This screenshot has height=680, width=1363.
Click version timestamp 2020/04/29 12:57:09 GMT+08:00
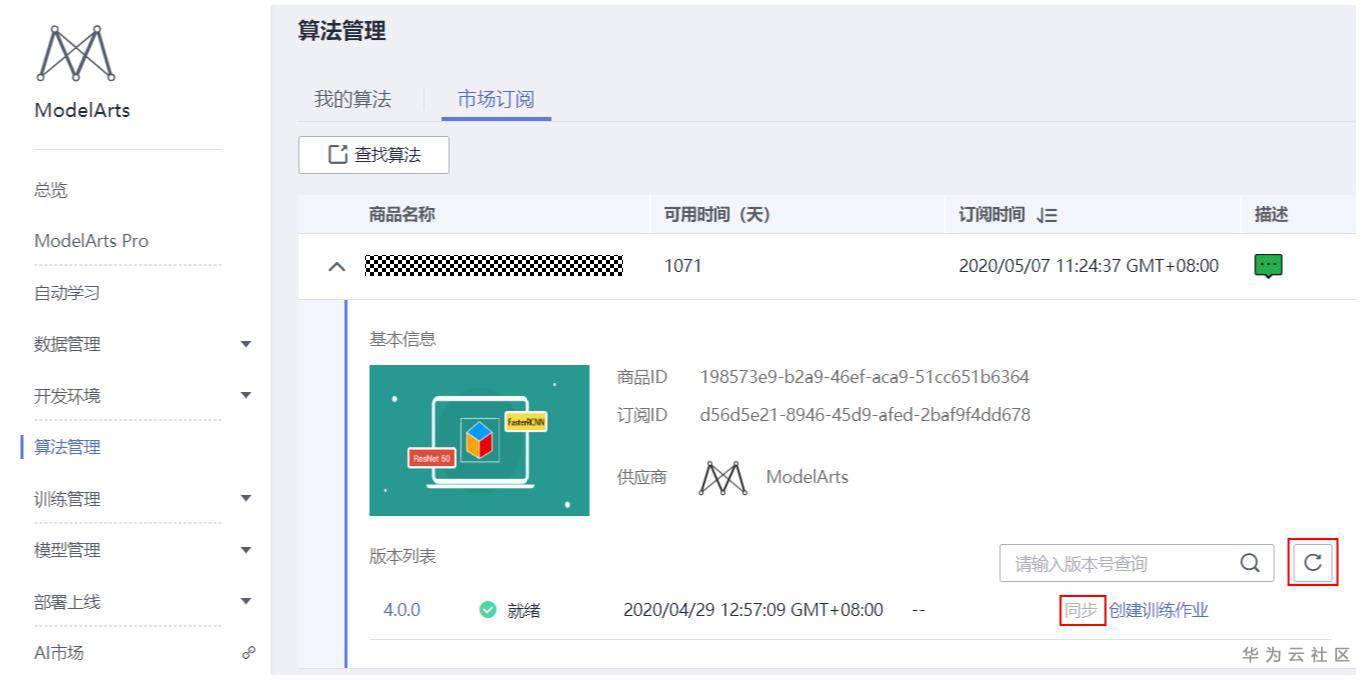[x=753, y=610]
